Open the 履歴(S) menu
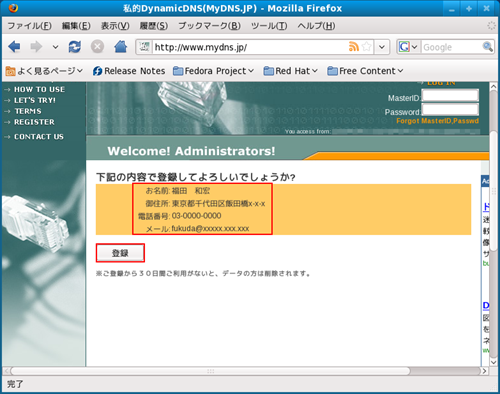 154,26
